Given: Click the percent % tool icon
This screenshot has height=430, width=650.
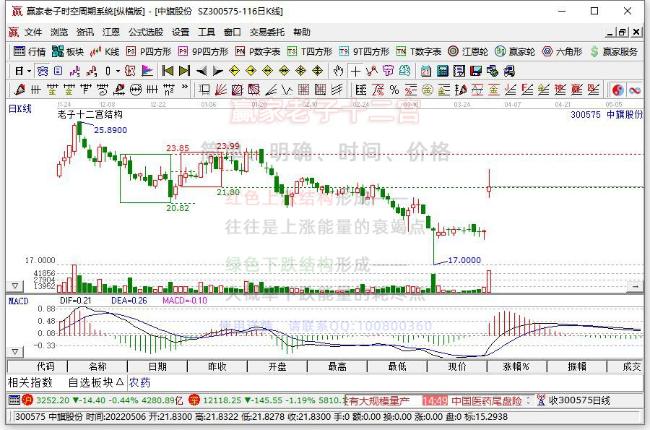Looking at the screenshot, I should tap(394, 90).
